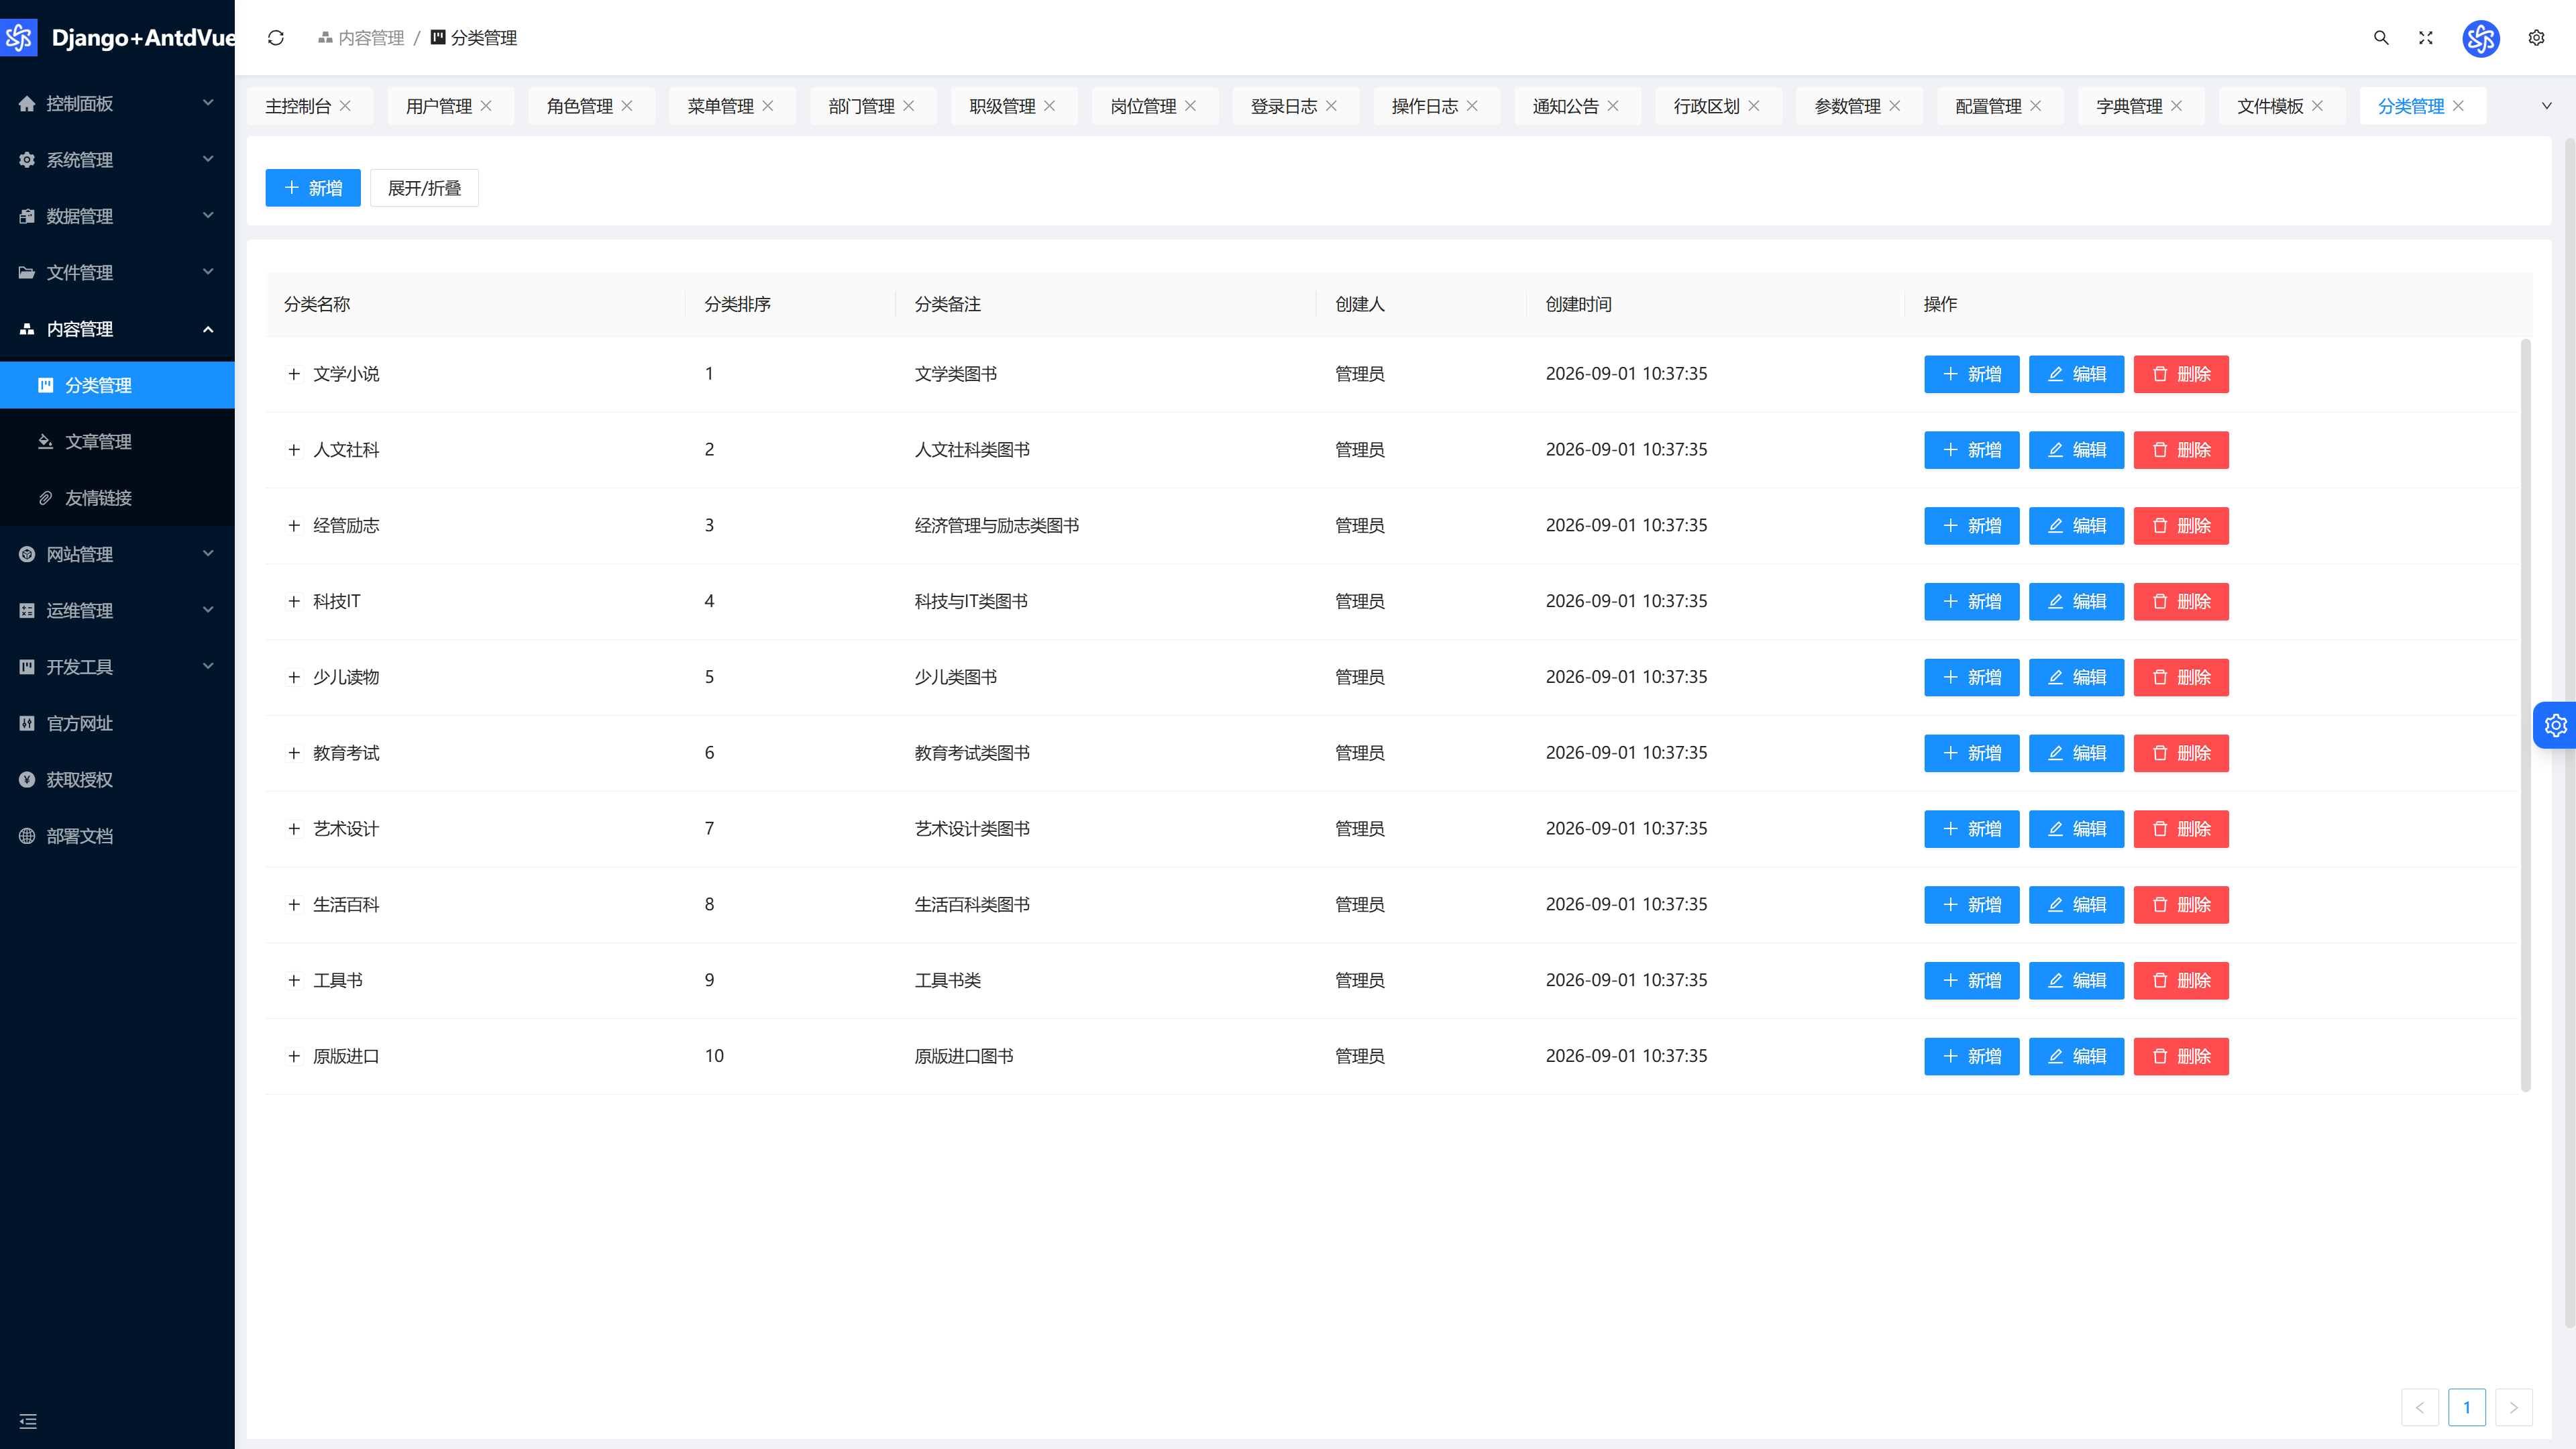Open the blue floating theme settings gear
2576x1449 pixels.
pyautogui.click(x=2555, y=725)
